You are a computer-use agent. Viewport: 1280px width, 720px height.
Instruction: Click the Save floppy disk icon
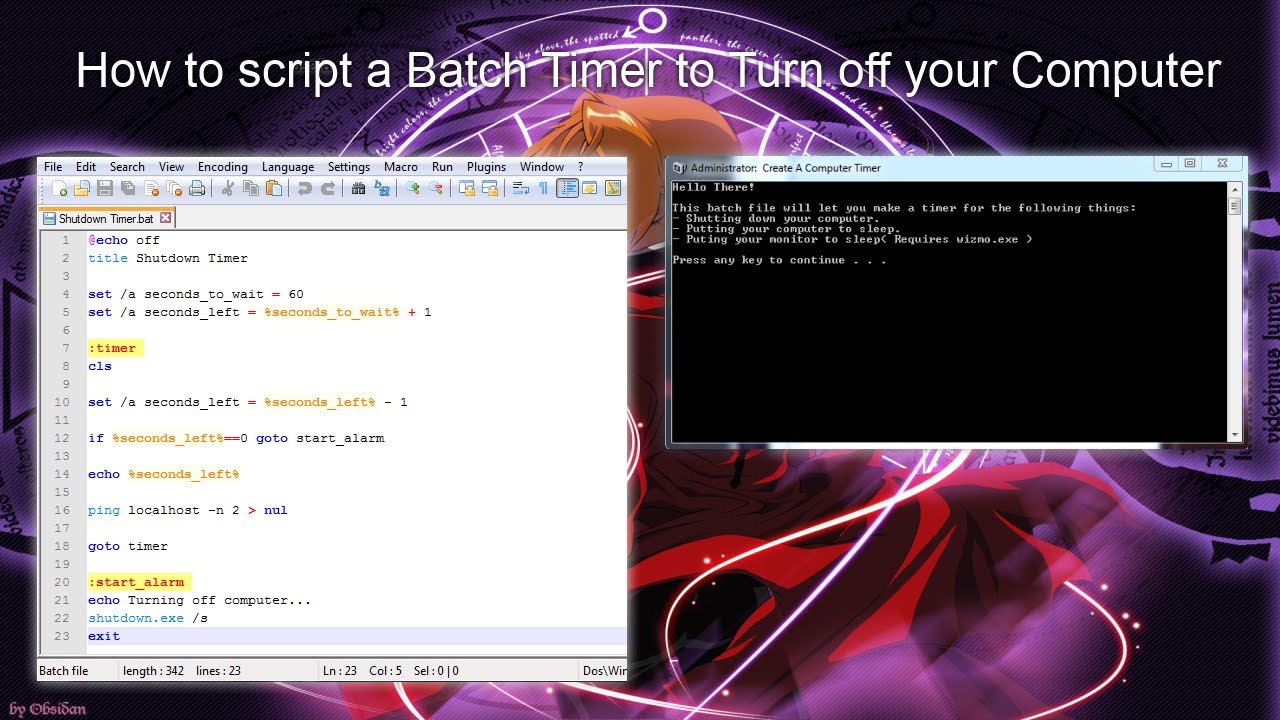click(x=105, y=188)
